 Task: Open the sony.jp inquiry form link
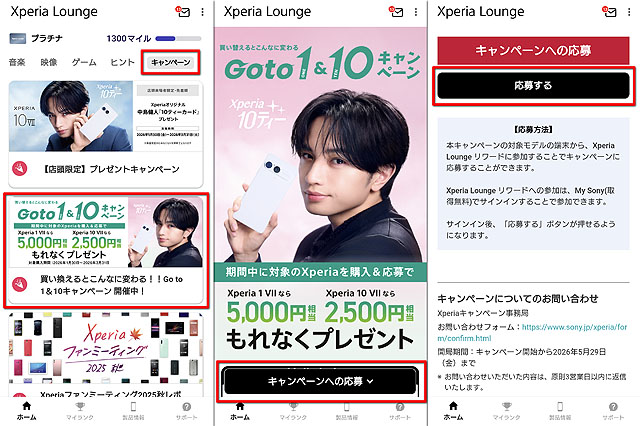(x=532, y=333)
